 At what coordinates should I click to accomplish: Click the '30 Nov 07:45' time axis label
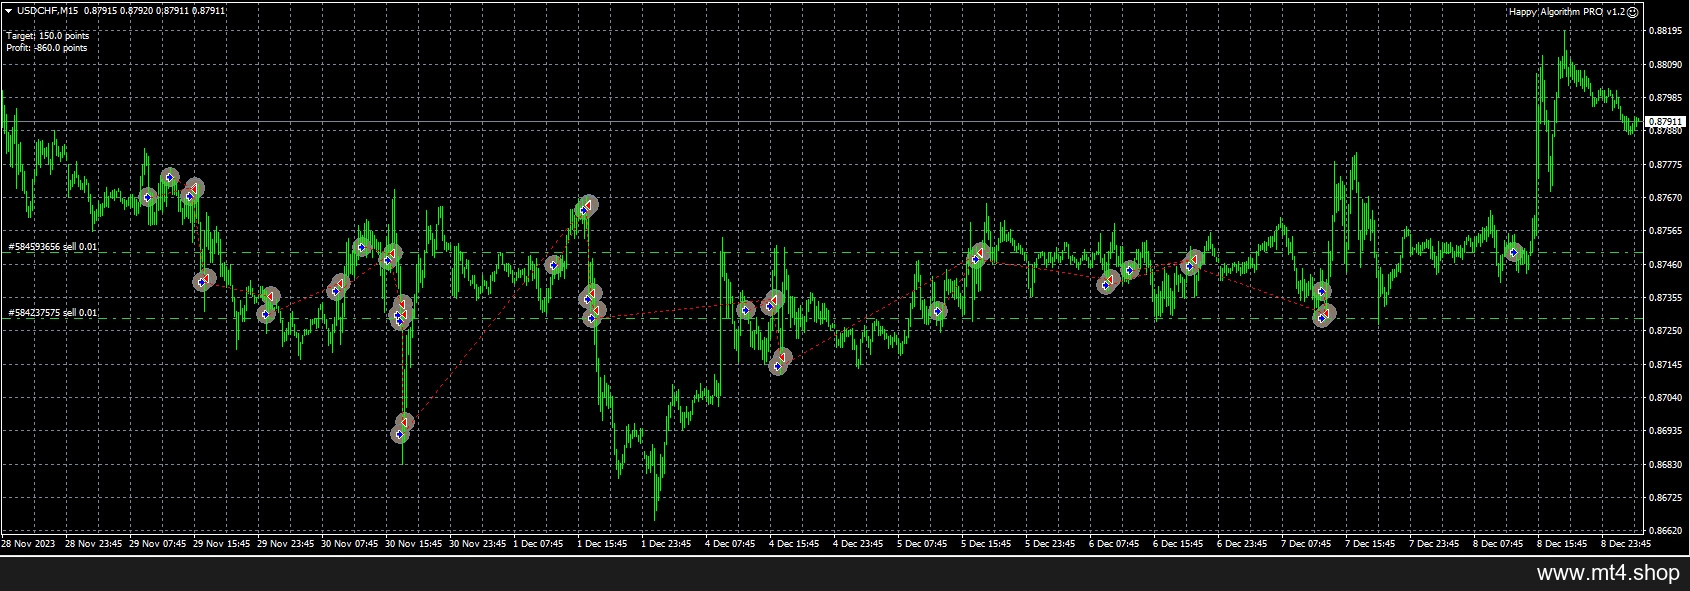(350, 545)
